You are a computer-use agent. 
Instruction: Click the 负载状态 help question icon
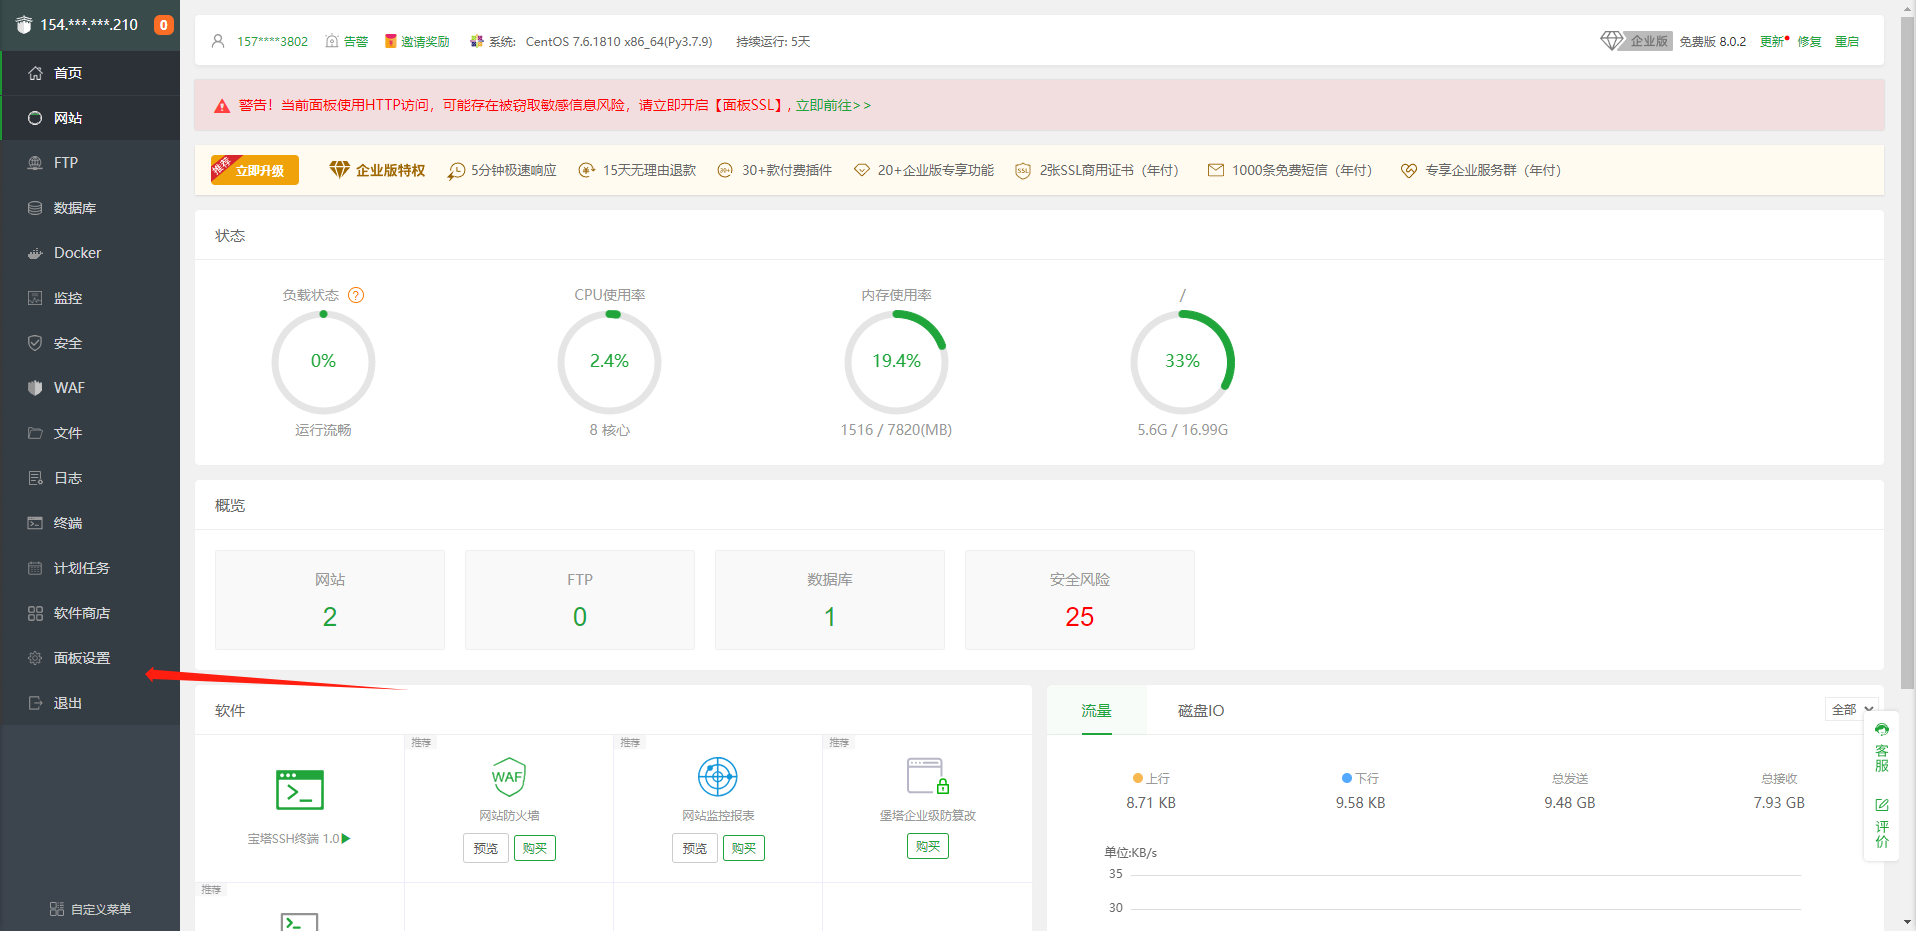point(356,295)
